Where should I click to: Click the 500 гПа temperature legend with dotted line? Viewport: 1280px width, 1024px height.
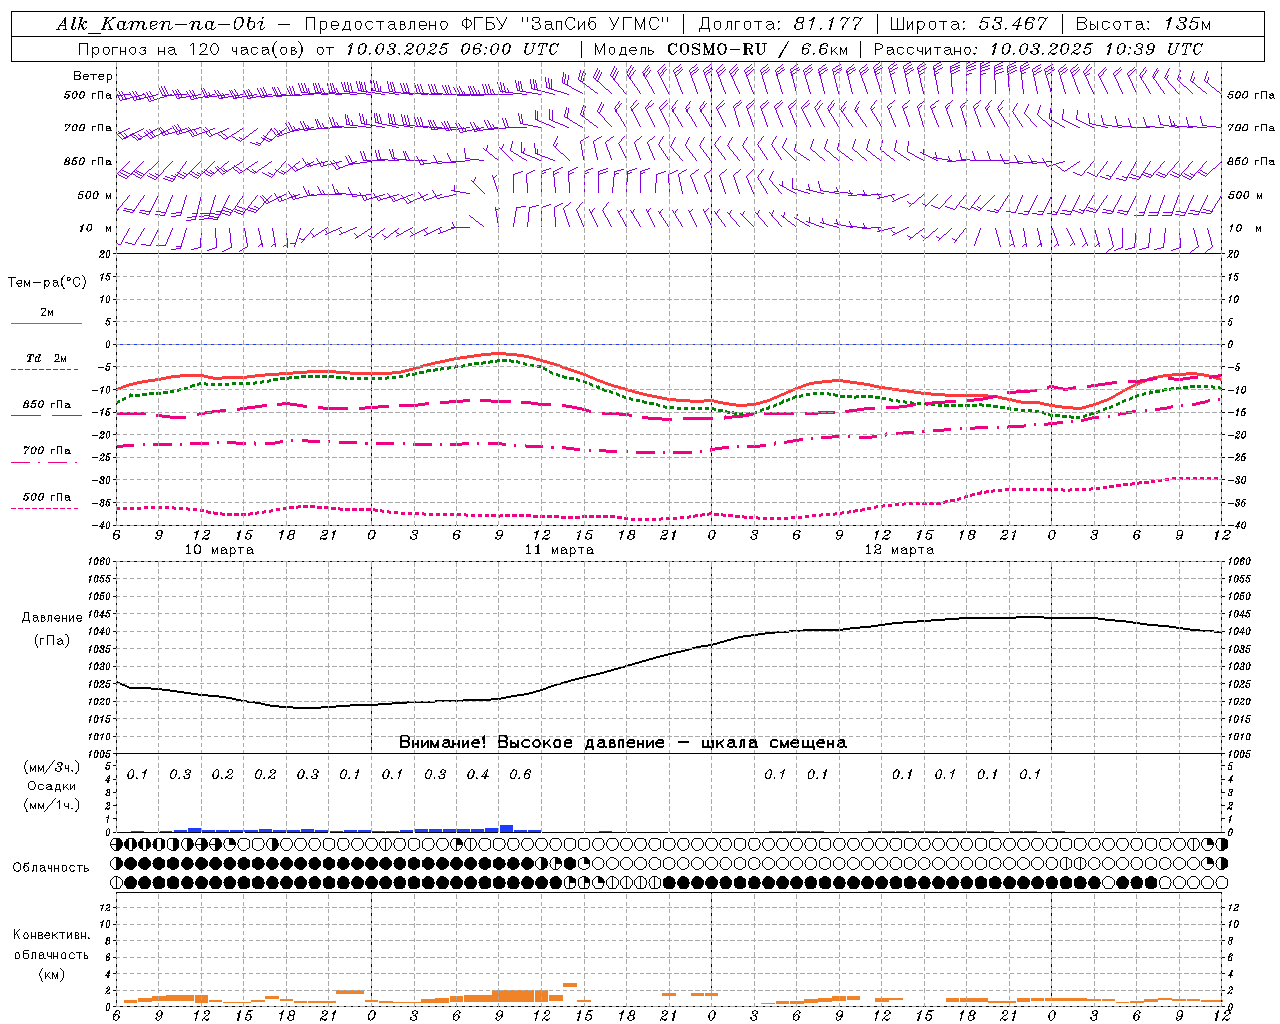[46, 501]
